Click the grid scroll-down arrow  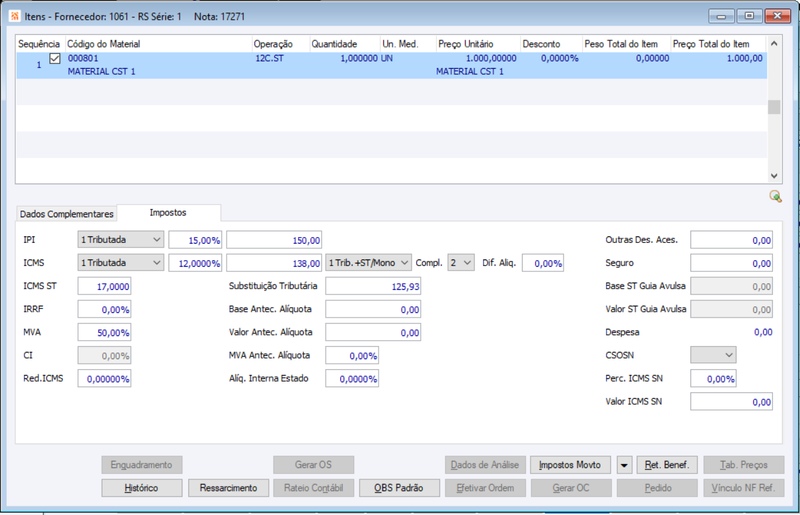pyautogui.click(x=774, y=176)
